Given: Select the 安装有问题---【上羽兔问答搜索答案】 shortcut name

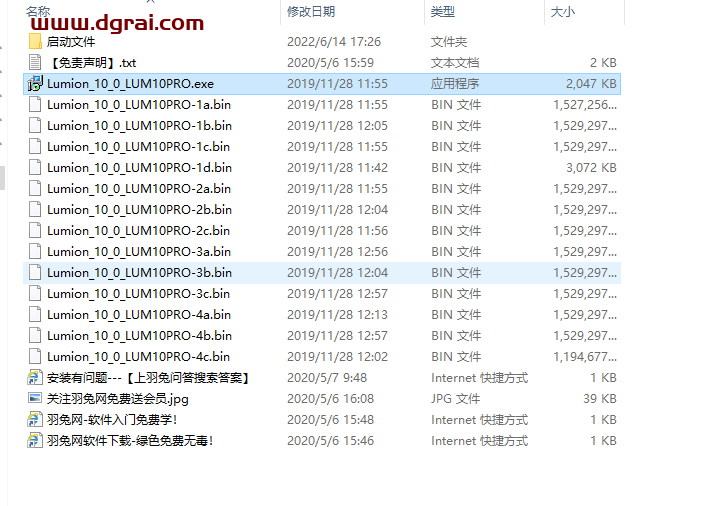Looking at the screenshot, I should click(x=149, y=378).
